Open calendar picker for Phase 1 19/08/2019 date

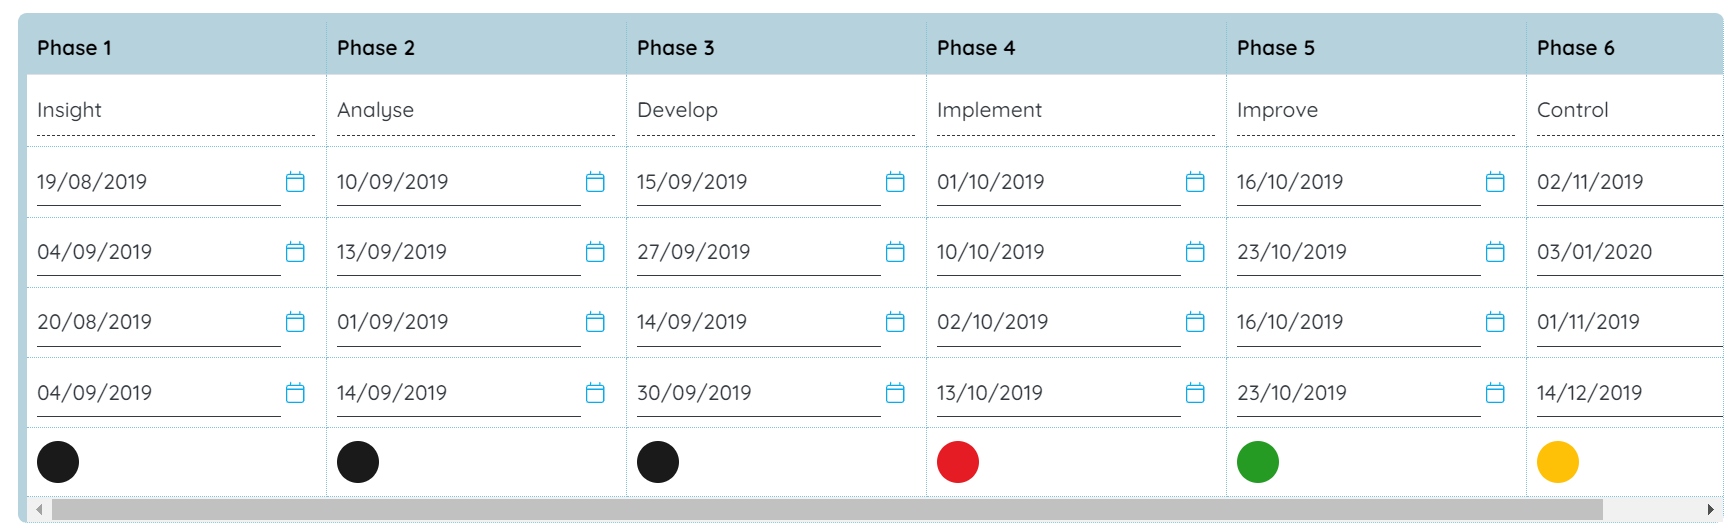pyautogui.click(x=295, y=182)
